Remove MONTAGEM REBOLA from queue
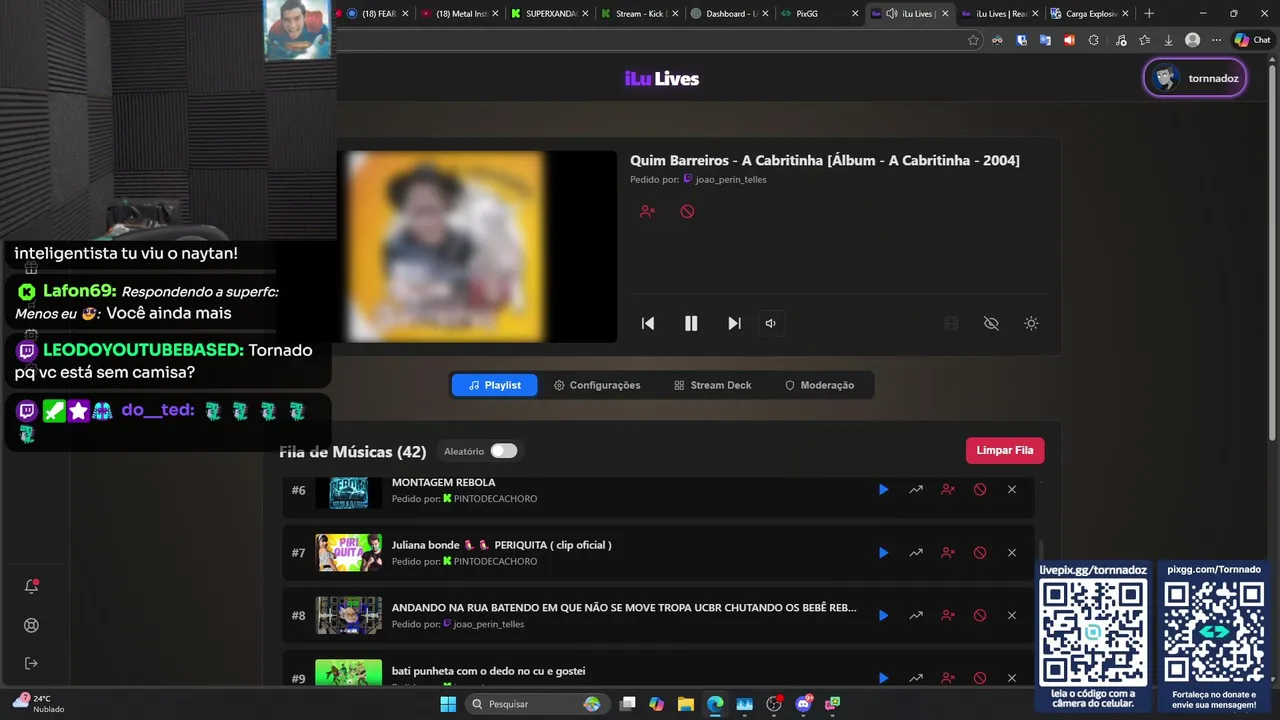Screen dimensions: 1280x720 click(x=1012, y=490)
